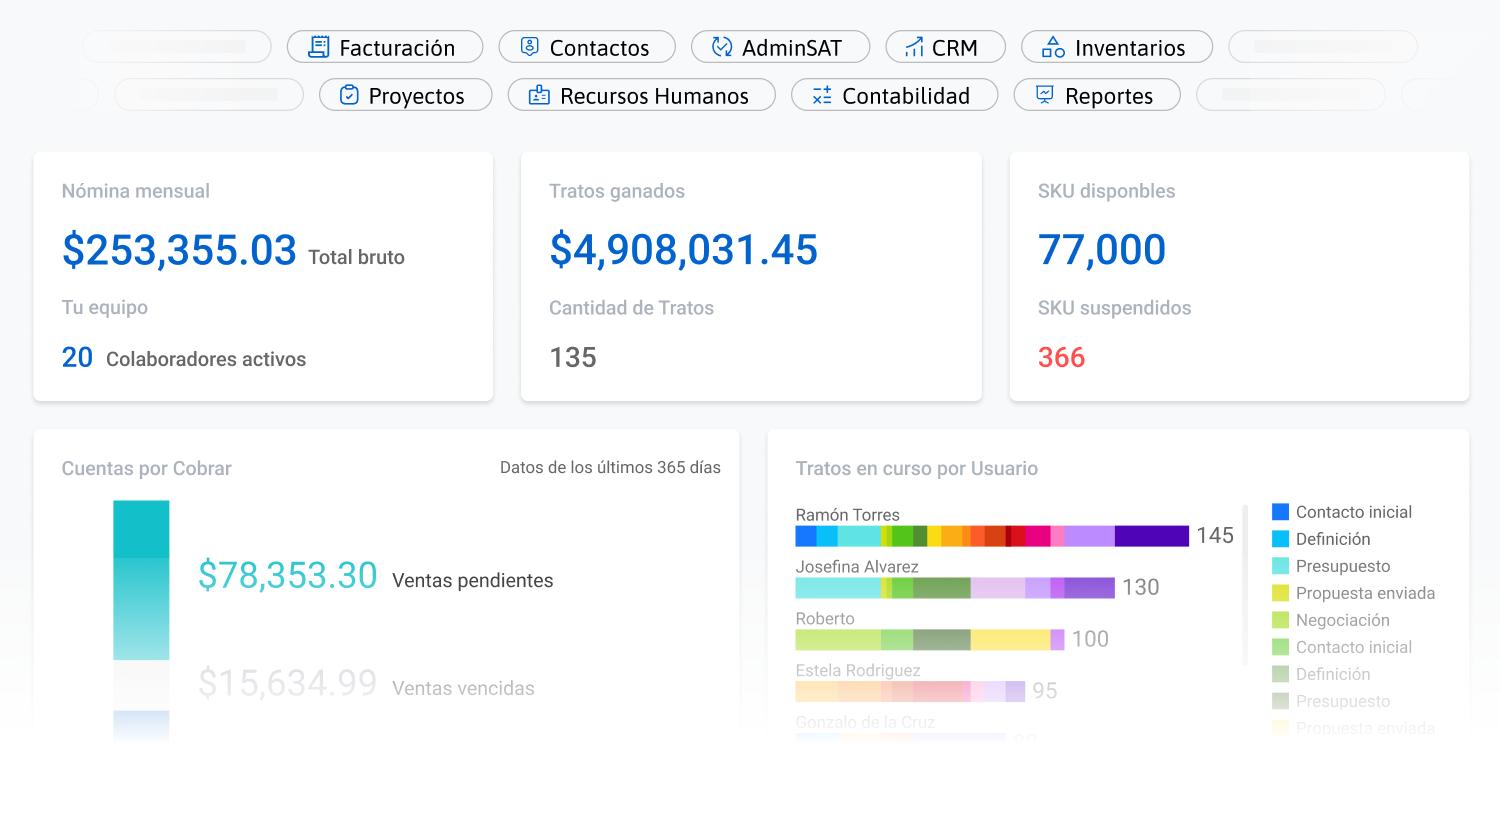
Task: Click the $4,908,031.45 amount
Action: coord(684,250)
